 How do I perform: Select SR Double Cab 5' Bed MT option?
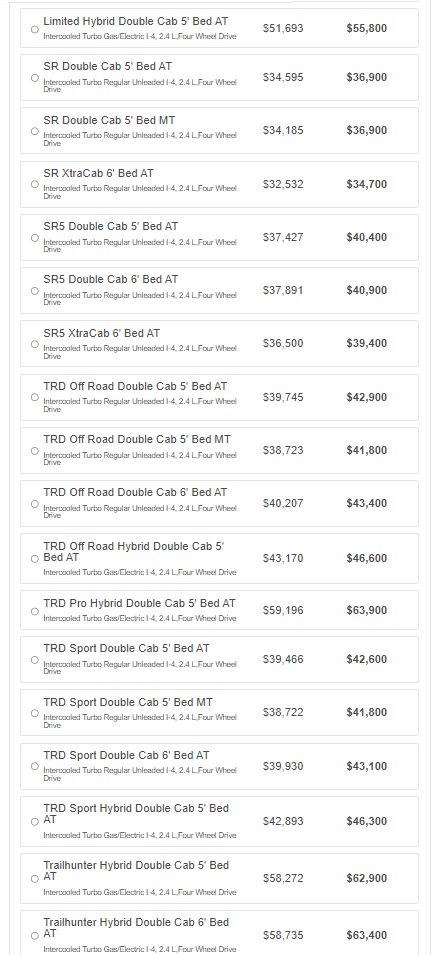click(35, 131)
